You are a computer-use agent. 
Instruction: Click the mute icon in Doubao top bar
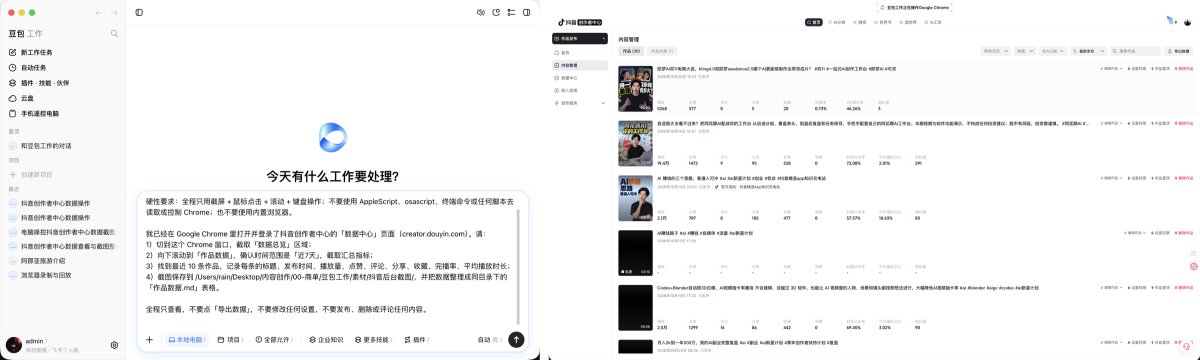[481, 12]
